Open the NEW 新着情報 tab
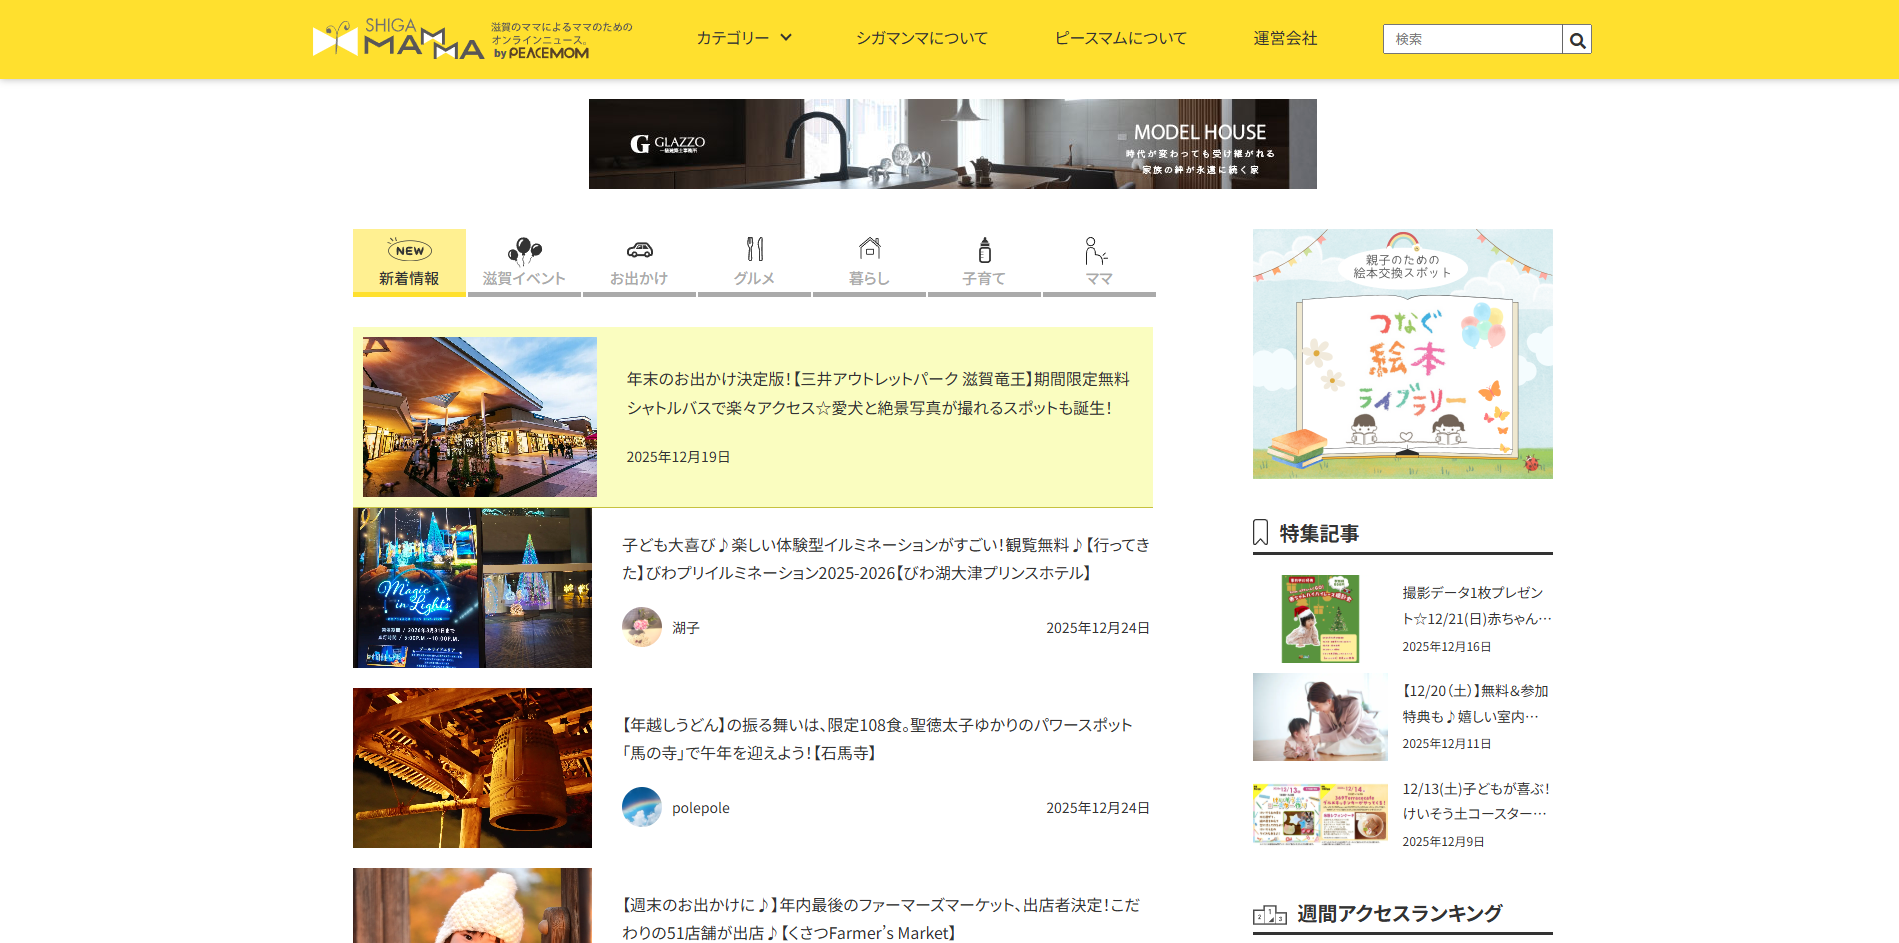Viewport: 1899px width, 943px height. pos(409,263)
